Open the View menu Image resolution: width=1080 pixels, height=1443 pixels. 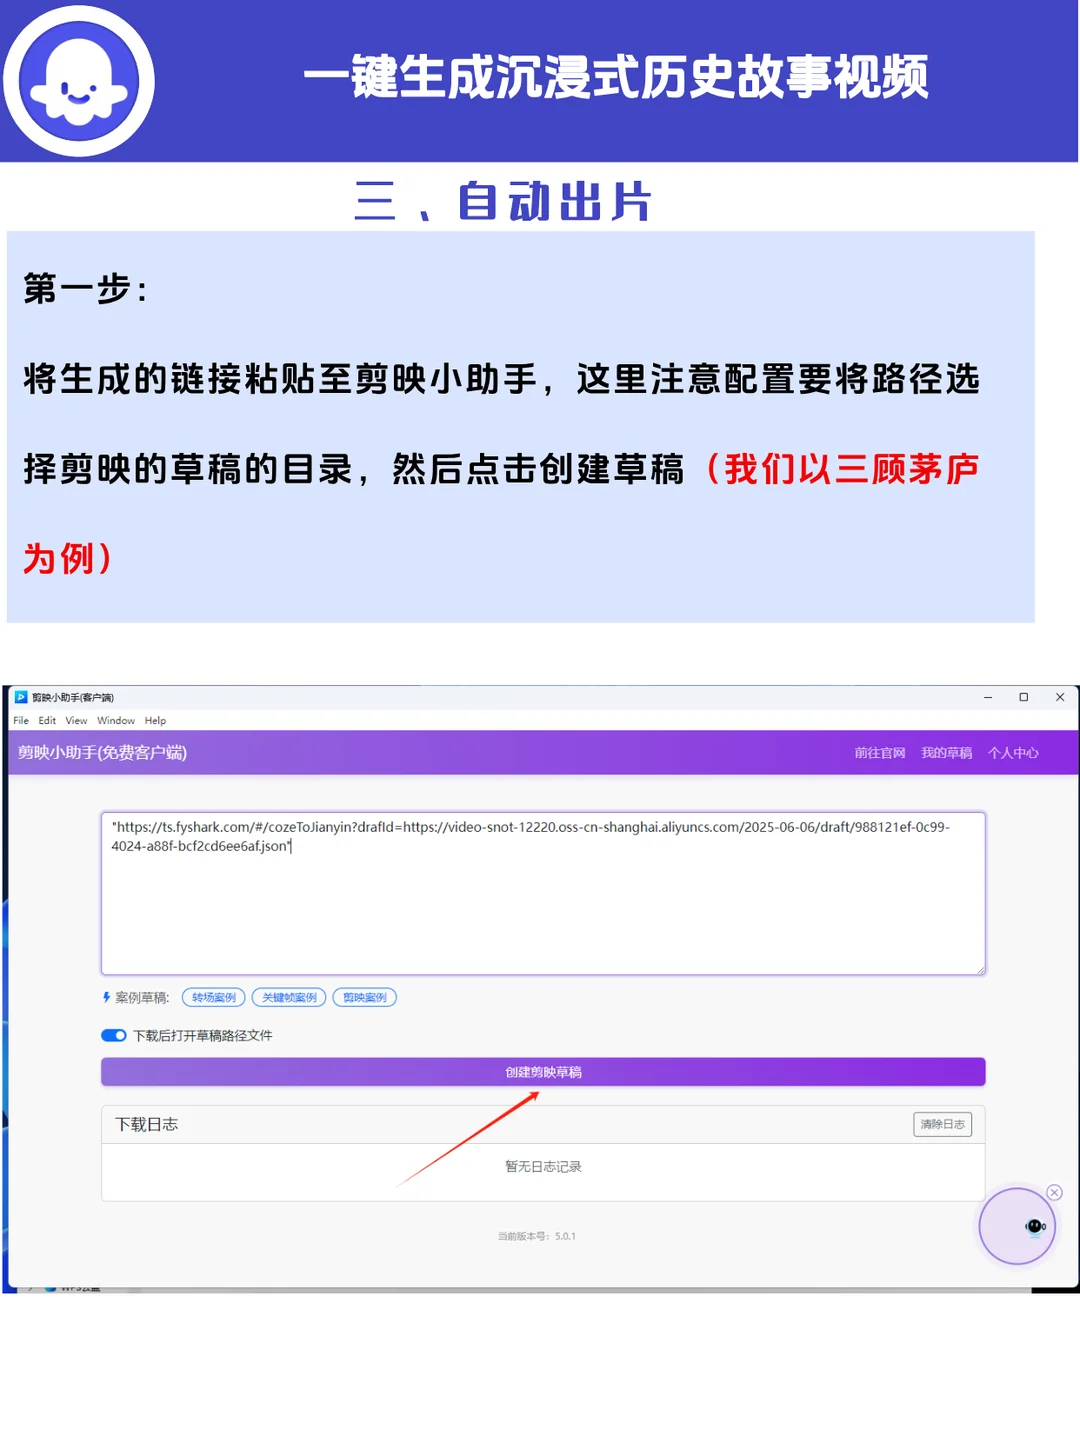(x=76, y=720)
